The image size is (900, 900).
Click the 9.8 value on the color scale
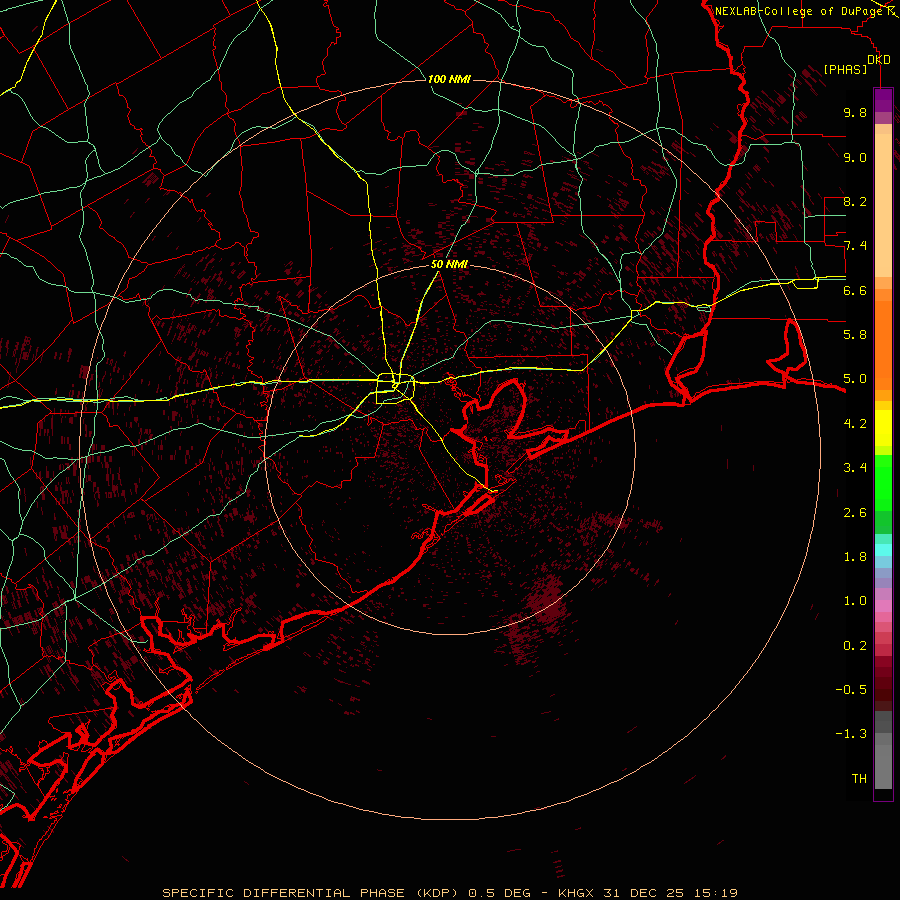click(x=855, y=113)
